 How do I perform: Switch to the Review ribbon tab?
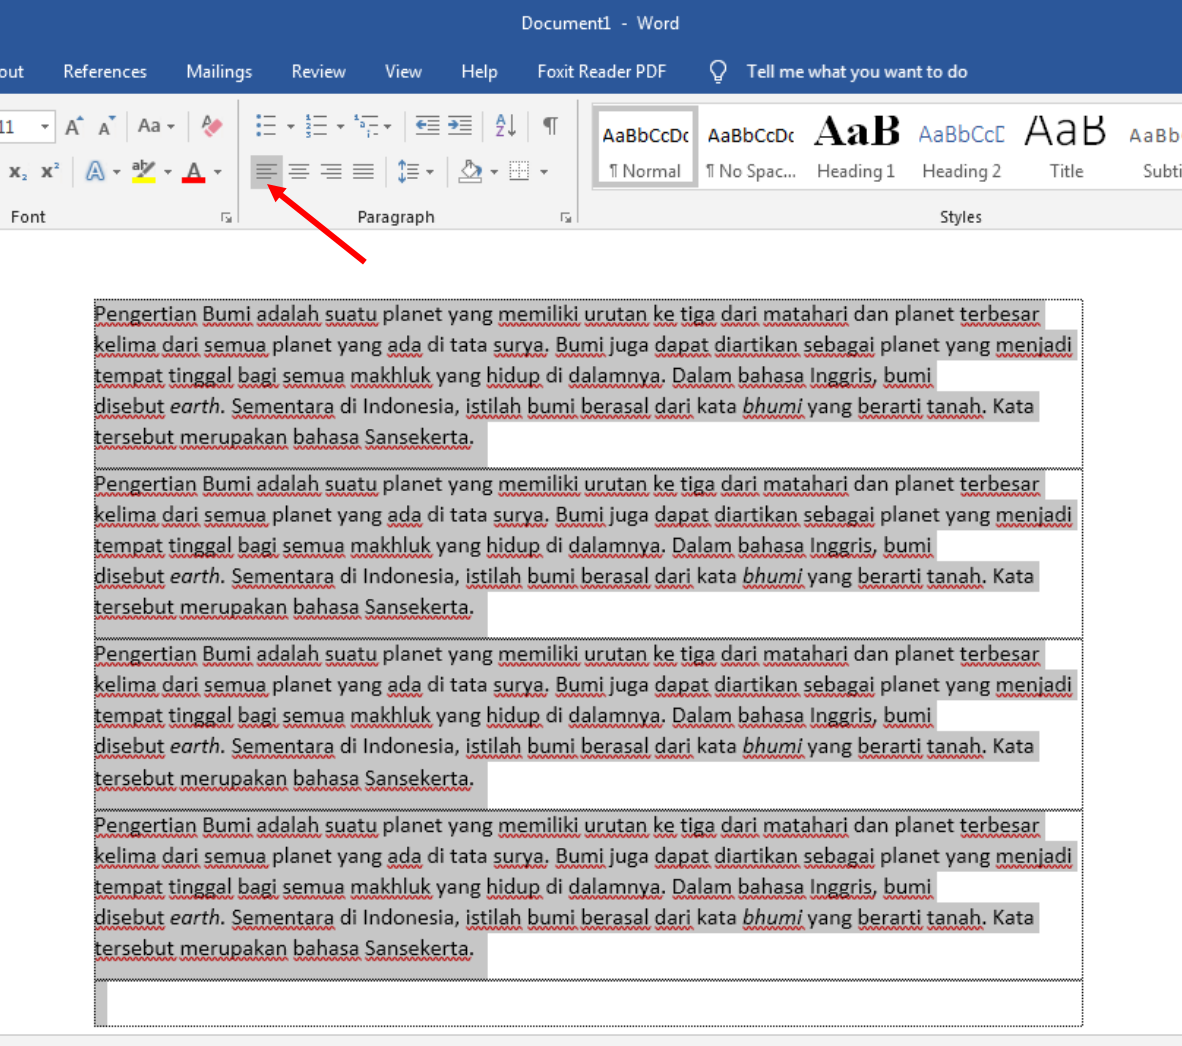pyautogui.click(x=318, y=71)
